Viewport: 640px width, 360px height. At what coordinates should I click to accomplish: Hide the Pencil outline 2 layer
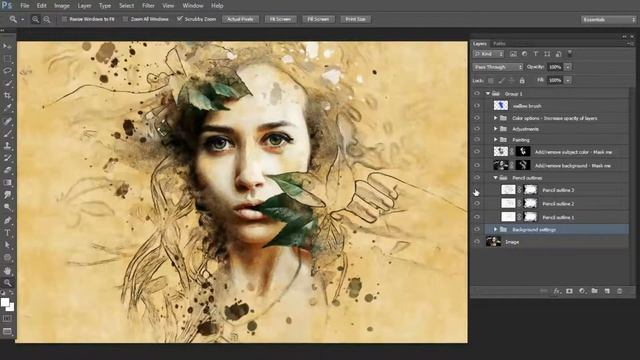click(477, 203)
